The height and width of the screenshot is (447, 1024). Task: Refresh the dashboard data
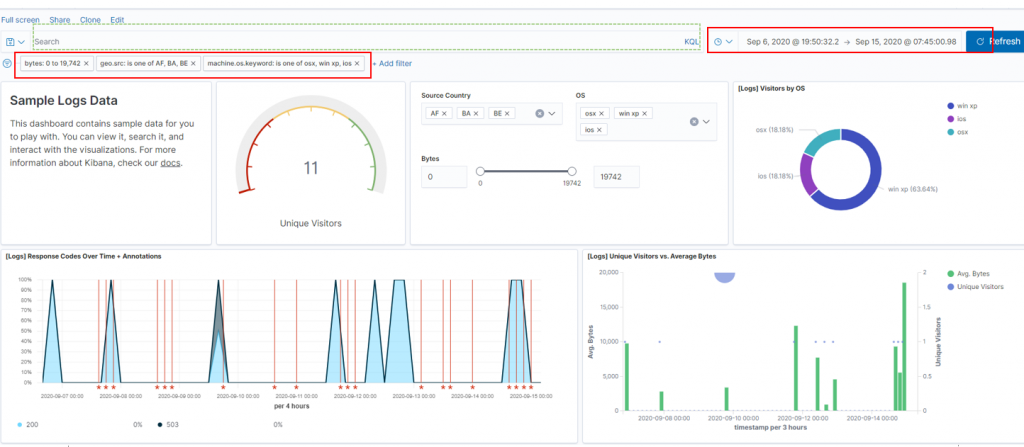coord(995,41)
